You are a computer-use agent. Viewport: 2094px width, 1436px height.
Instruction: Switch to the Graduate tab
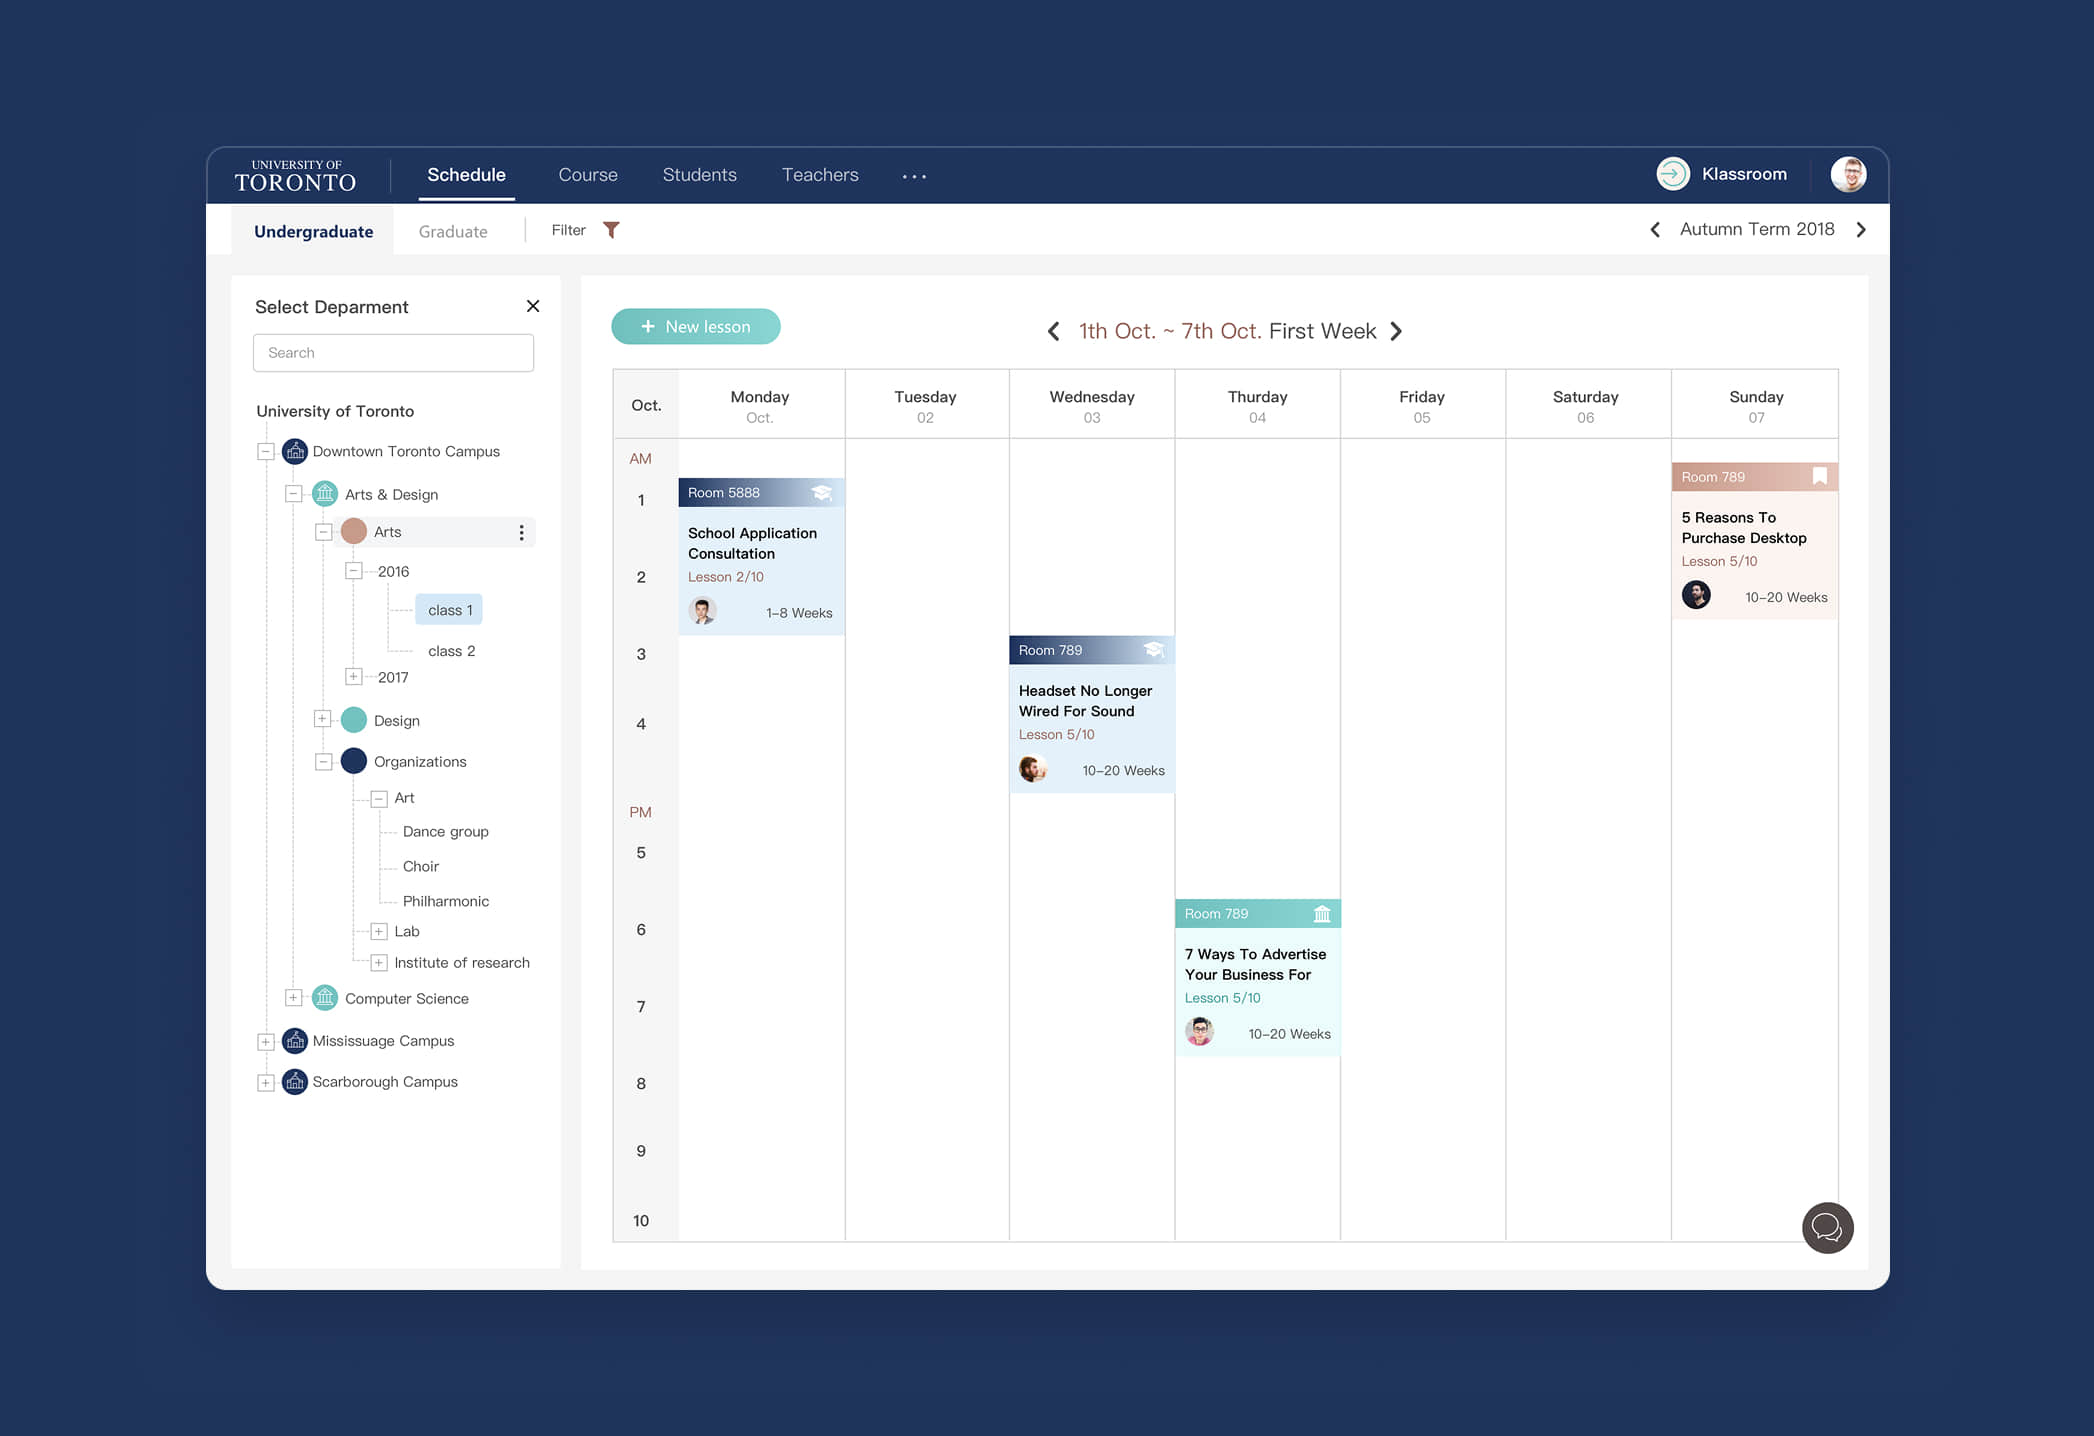pyautogui.click(x=453, y=231)
